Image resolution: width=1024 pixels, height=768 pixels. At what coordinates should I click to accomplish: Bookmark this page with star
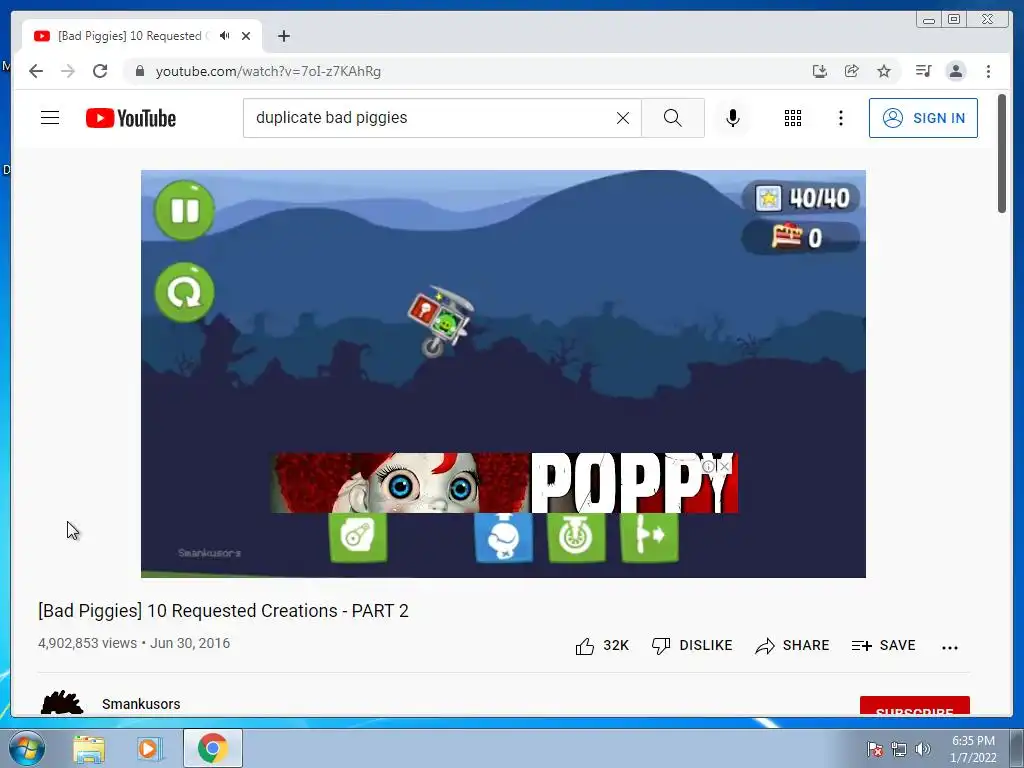point(884,71)
